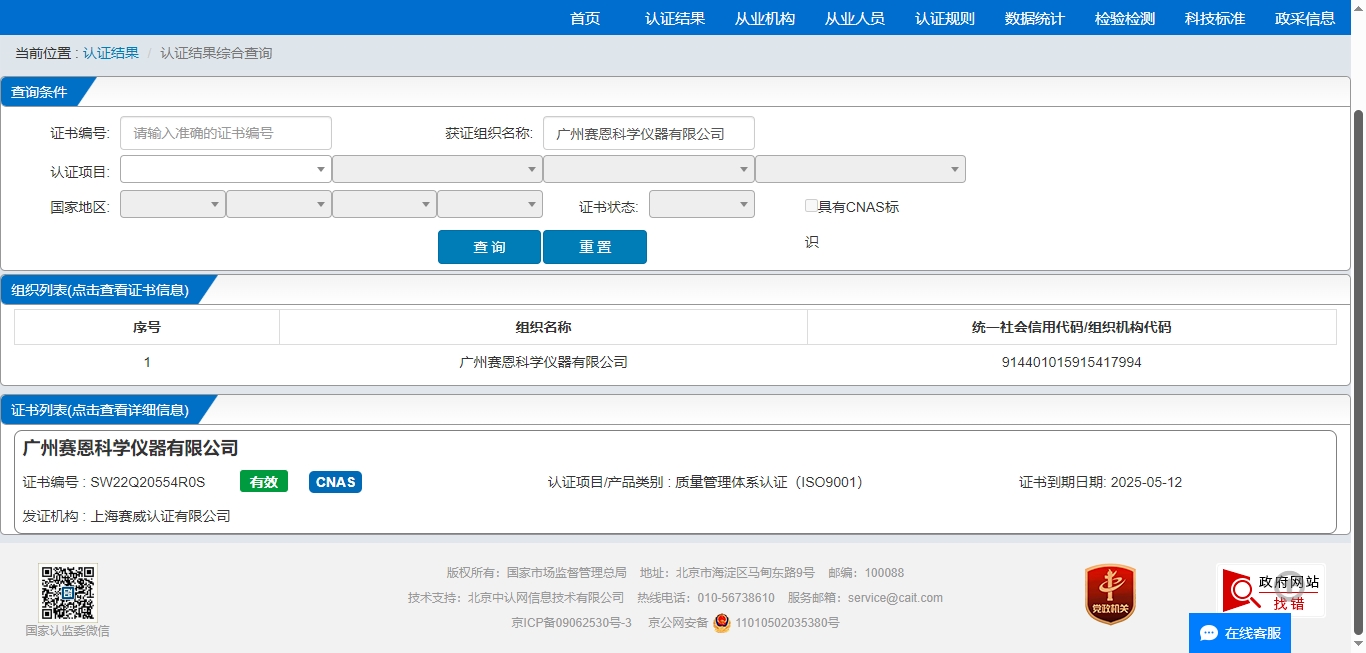
Task: Click the service@cait.com email text
Action: click(x=895, y=598)
